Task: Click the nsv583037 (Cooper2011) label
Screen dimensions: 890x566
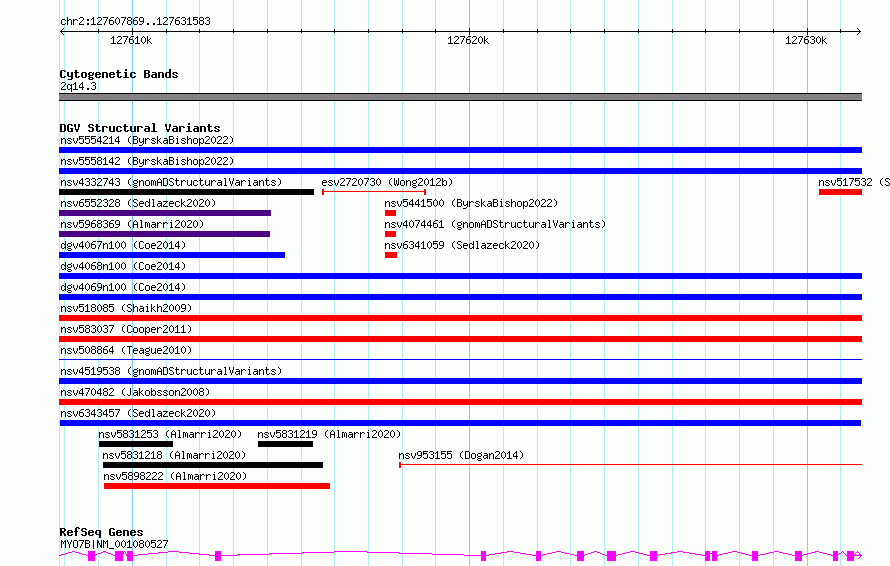Action: (126, 329)
